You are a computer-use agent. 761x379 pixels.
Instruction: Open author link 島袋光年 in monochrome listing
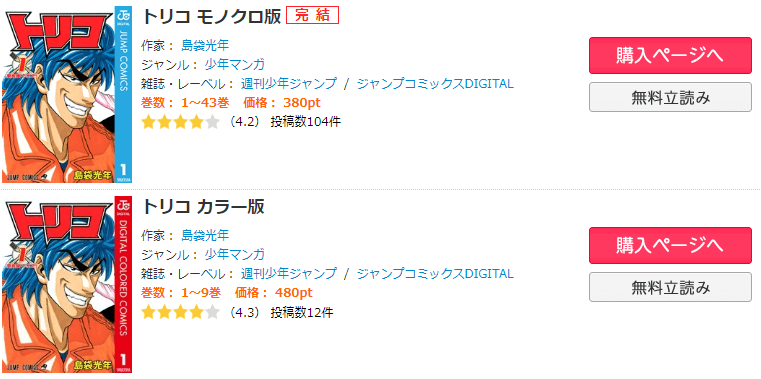205,45
